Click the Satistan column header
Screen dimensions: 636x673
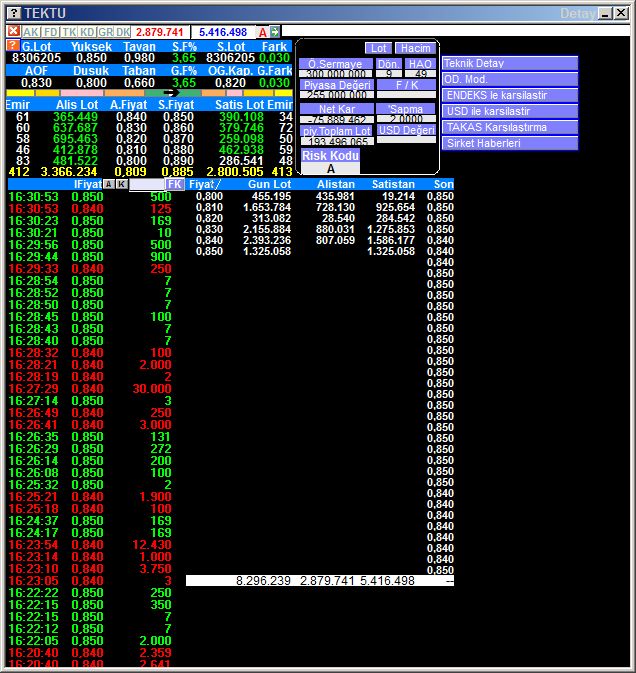tap(393, 184)
